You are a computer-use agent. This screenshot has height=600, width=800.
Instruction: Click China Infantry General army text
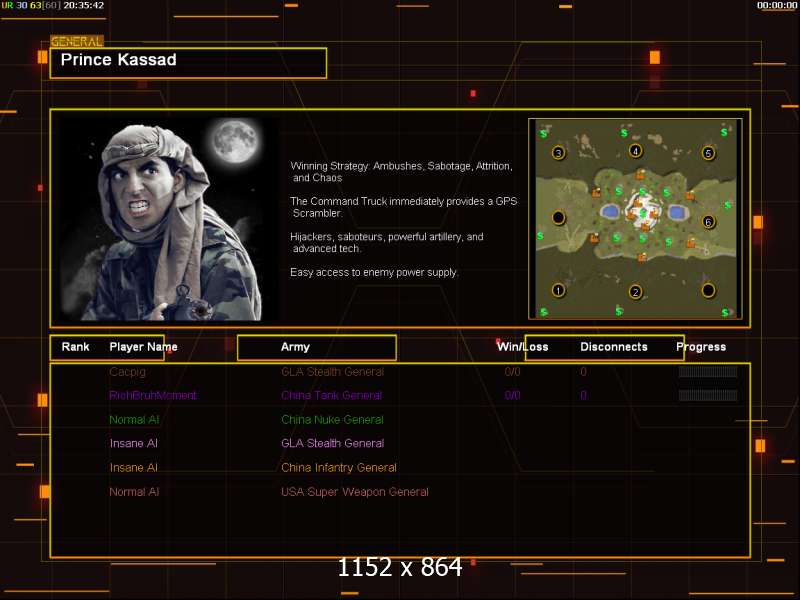[339, 467]
